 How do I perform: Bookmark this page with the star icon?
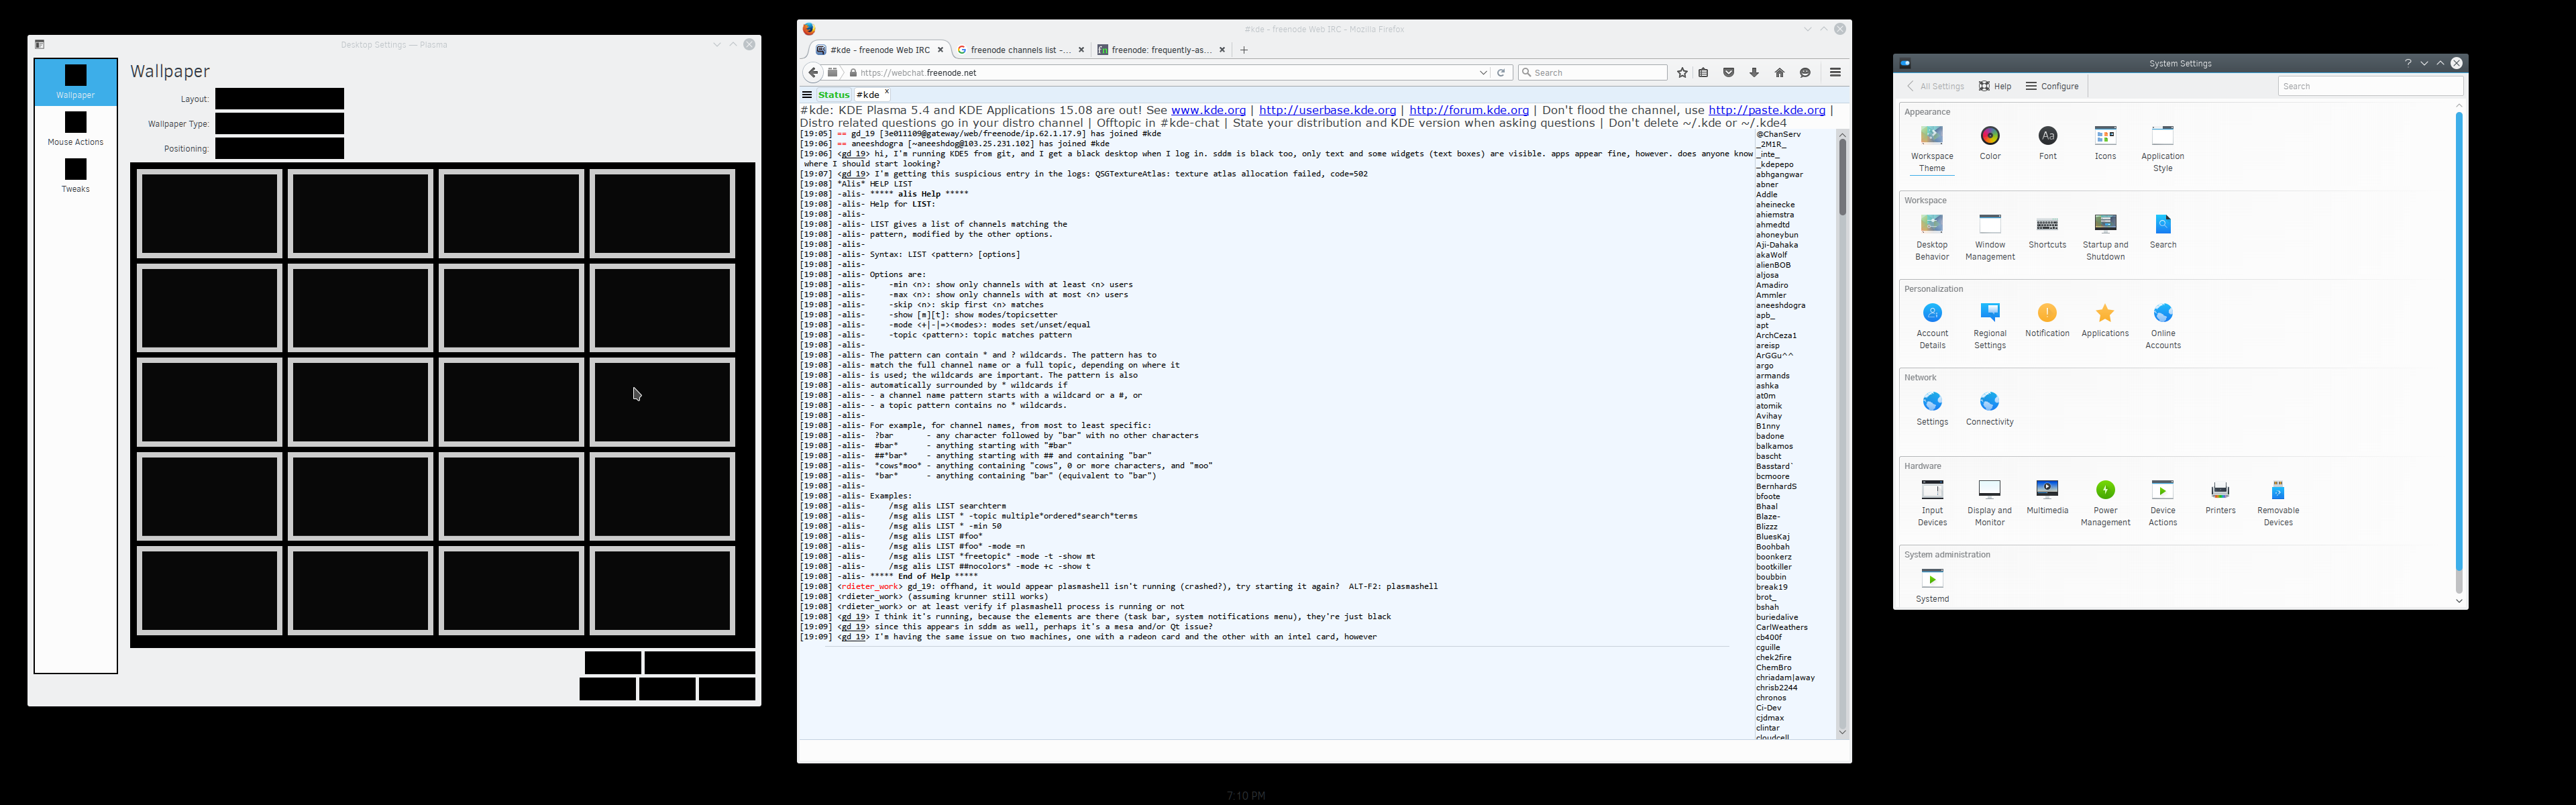tap(1682, 72)
